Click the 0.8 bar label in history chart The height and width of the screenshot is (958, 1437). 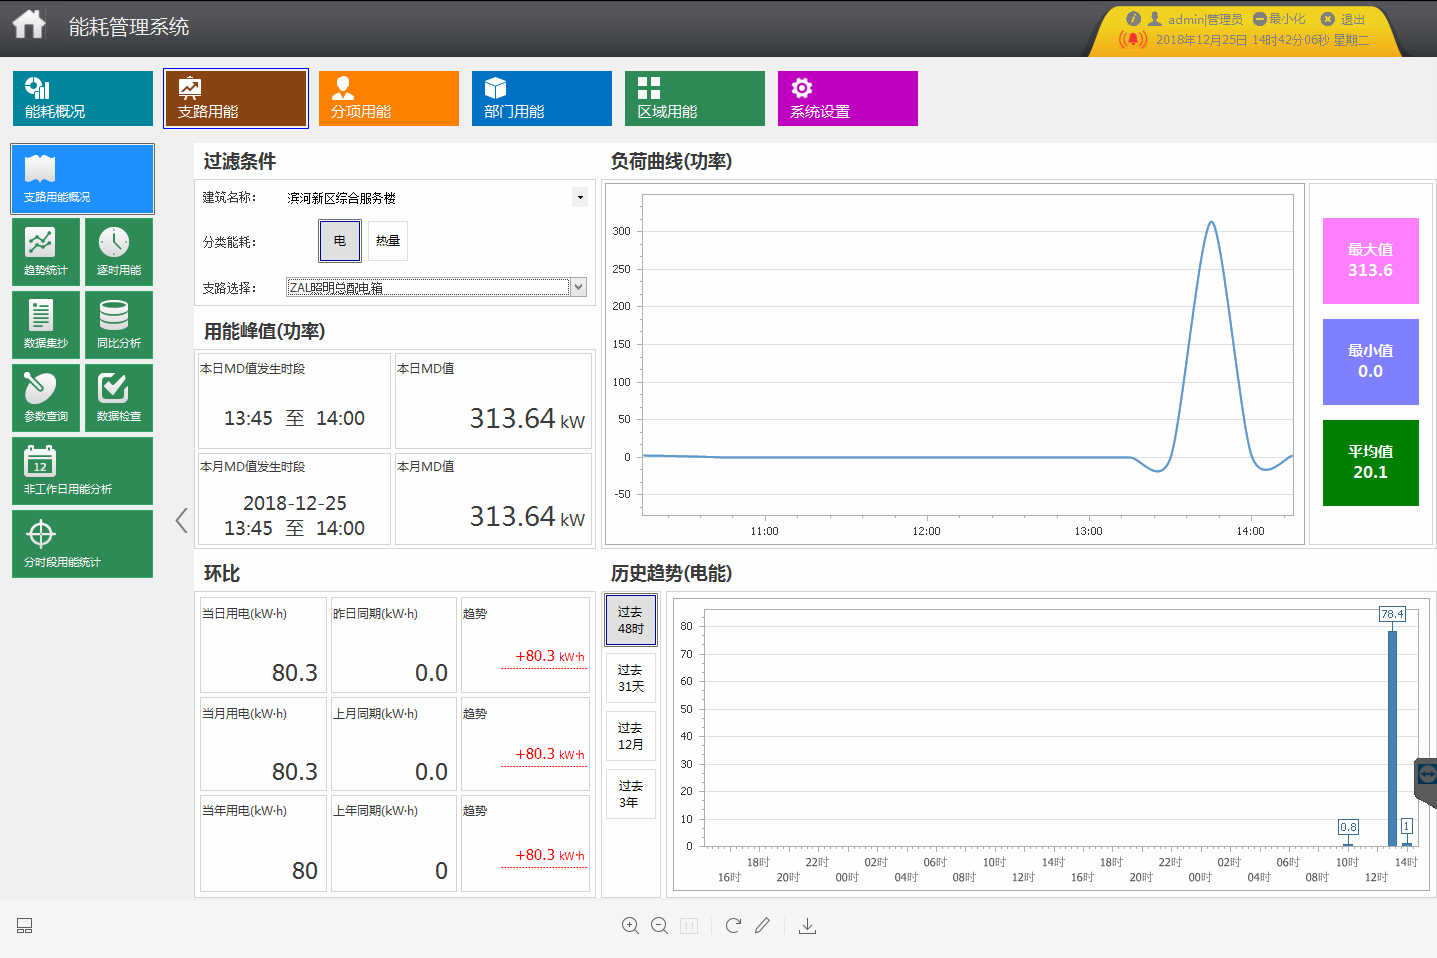(x=1348, y=827)
